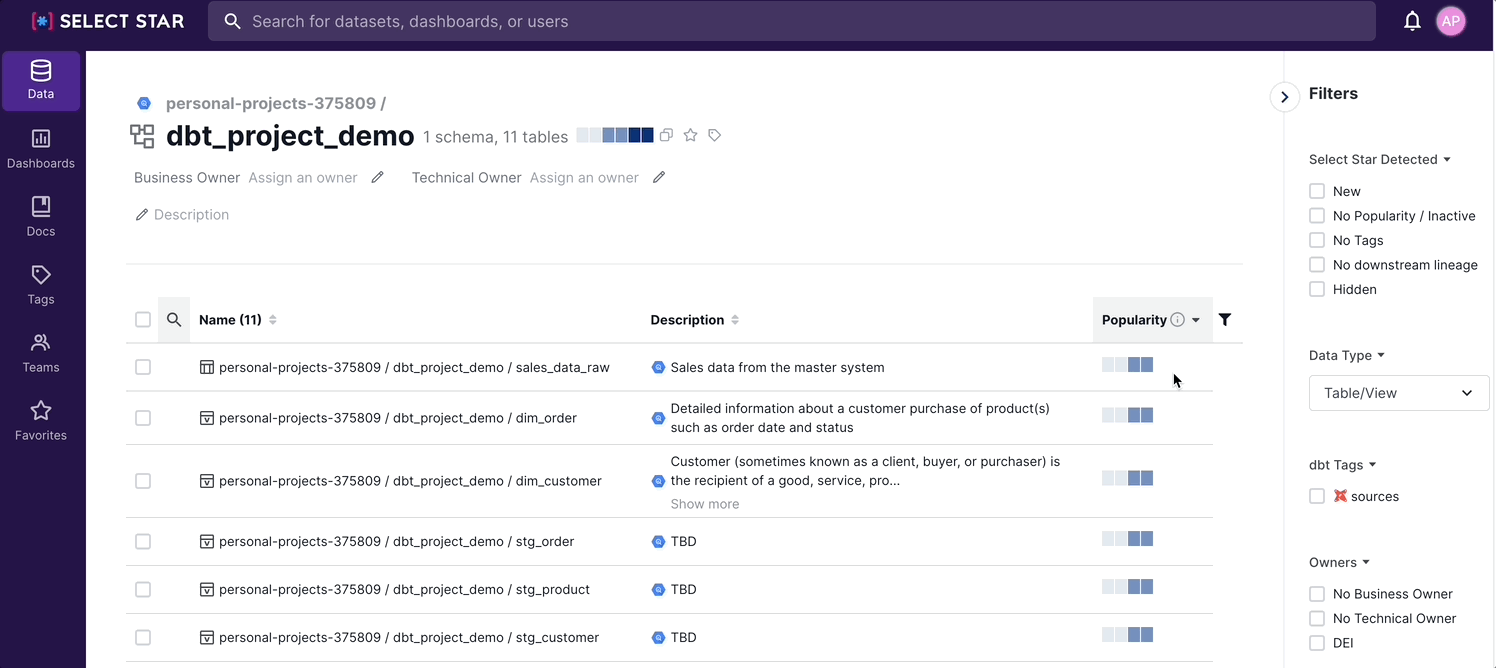Enable No Business Owner filter
1496x668 pixels.
pyautogui.click(x=1317, y=594)
